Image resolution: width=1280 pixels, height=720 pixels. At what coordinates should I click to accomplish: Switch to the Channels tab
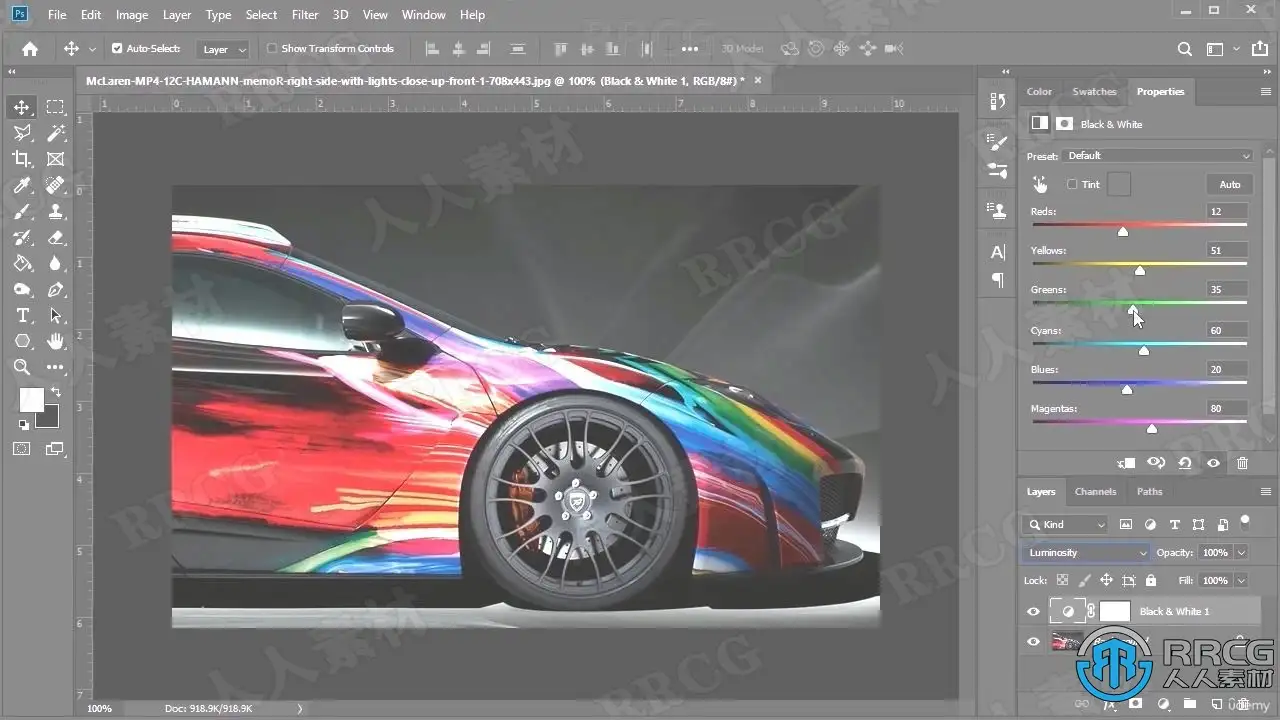[x=1095, y=491]
